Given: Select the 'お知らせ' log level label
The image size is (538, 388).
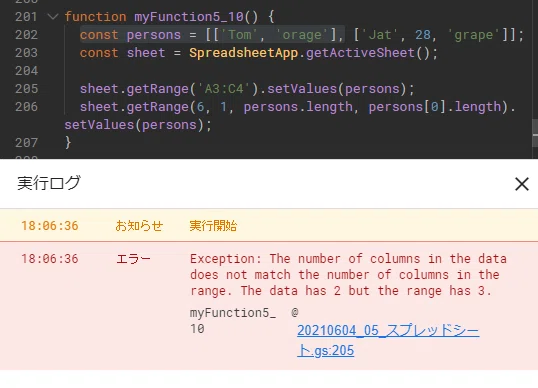Looking at the screenshot, I should coord(139,226).
